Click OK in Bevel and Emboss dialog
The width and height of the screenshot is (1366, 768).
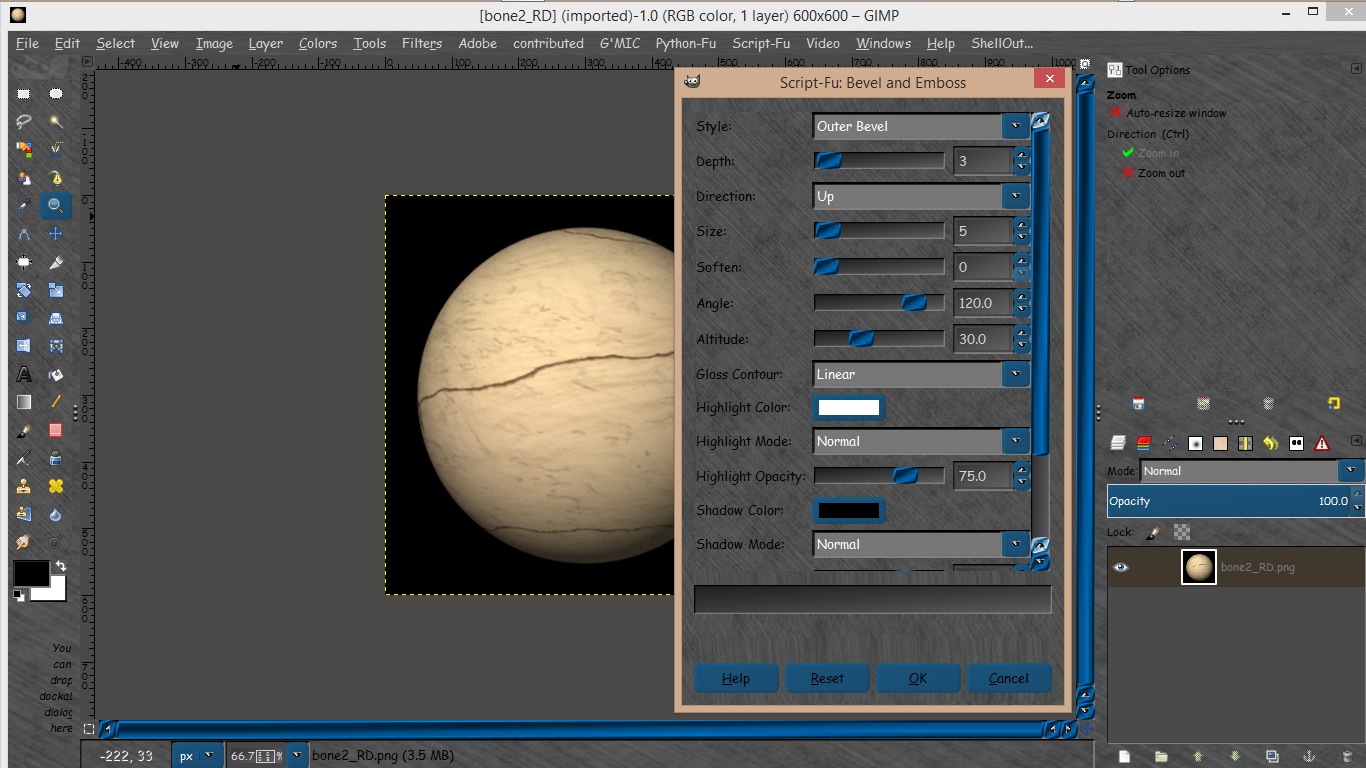(918, 678)
